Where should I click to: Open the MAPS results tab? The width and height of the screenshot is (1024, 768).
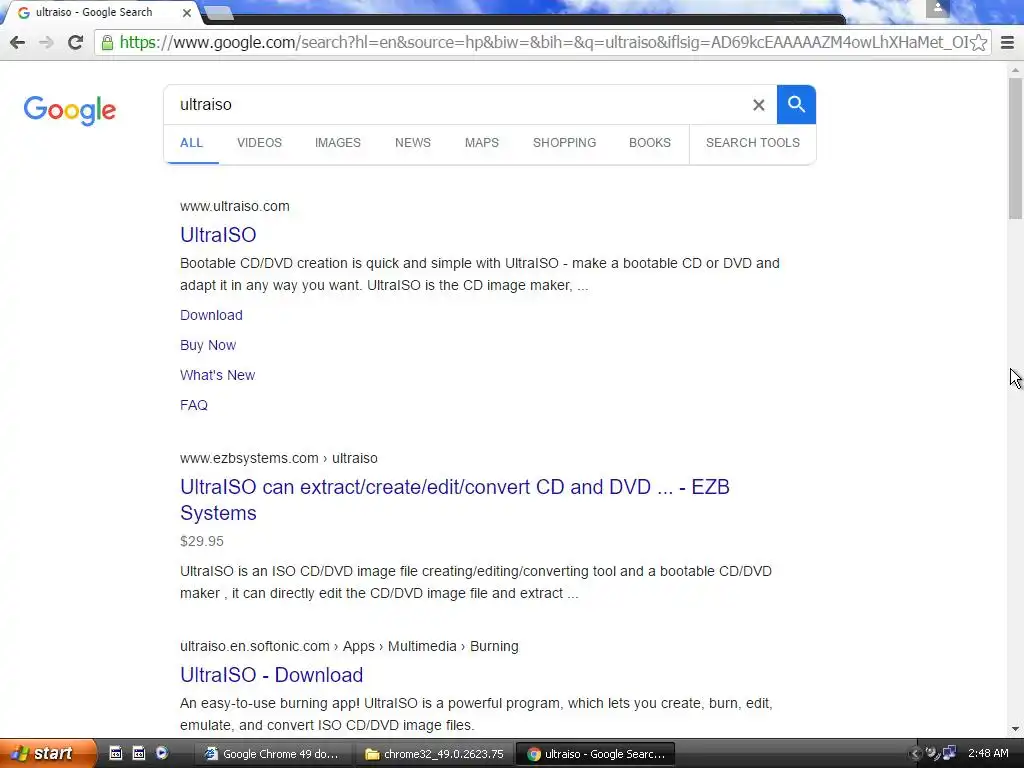[x=482, y=143]
